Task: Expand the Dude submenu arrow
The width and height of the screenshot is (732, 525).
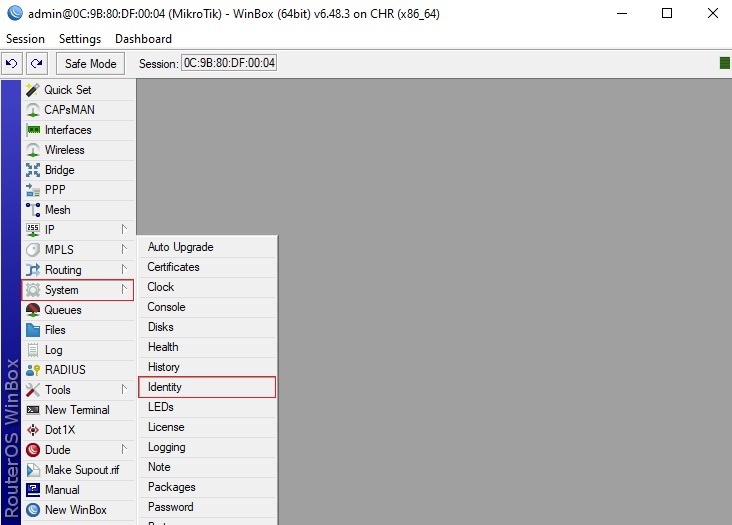Action: click(x=124, y=449)
